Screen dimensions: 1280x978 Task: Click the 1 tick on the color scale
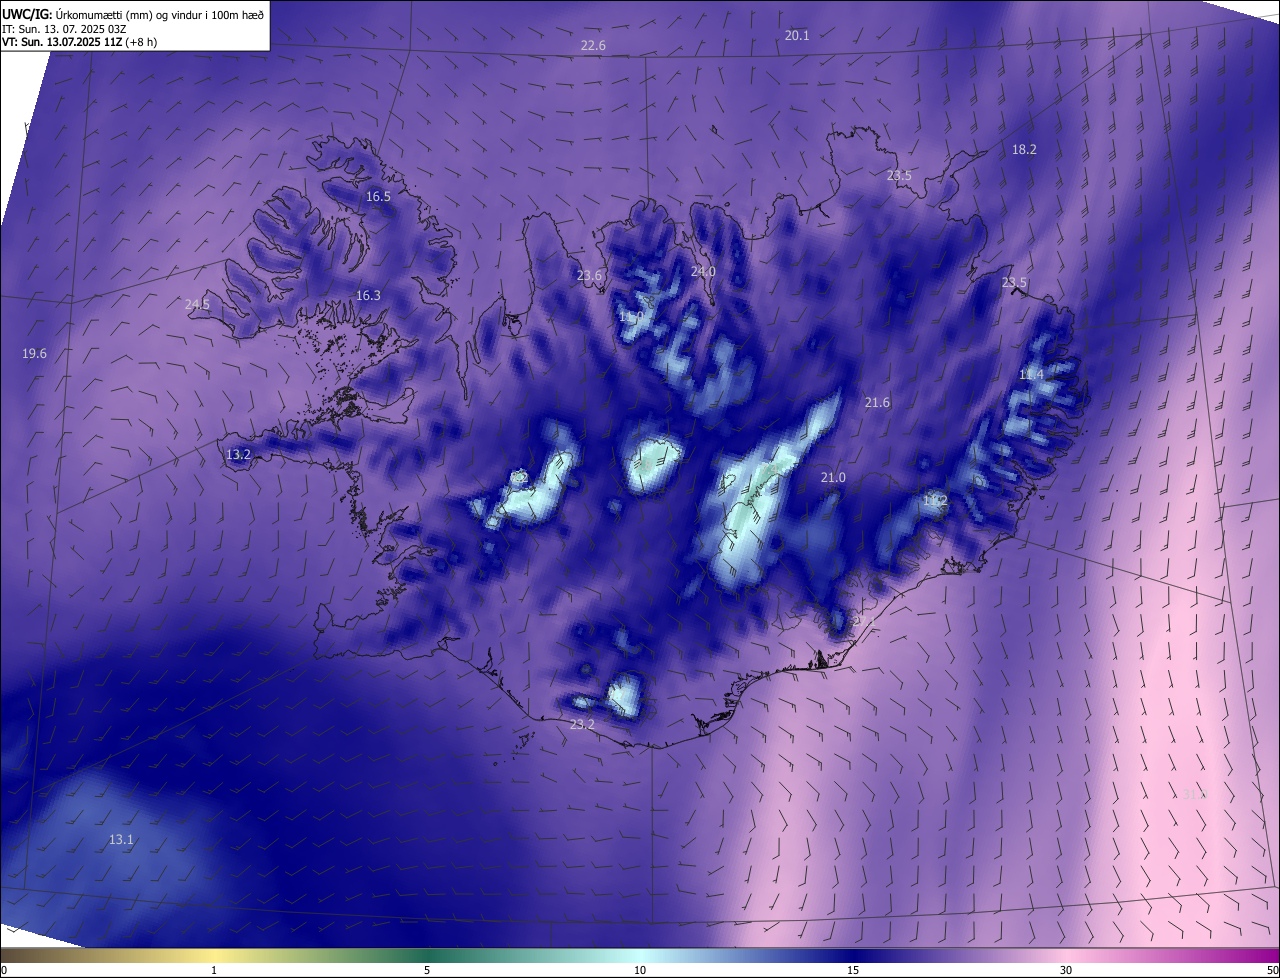click(x=214, y=970)
